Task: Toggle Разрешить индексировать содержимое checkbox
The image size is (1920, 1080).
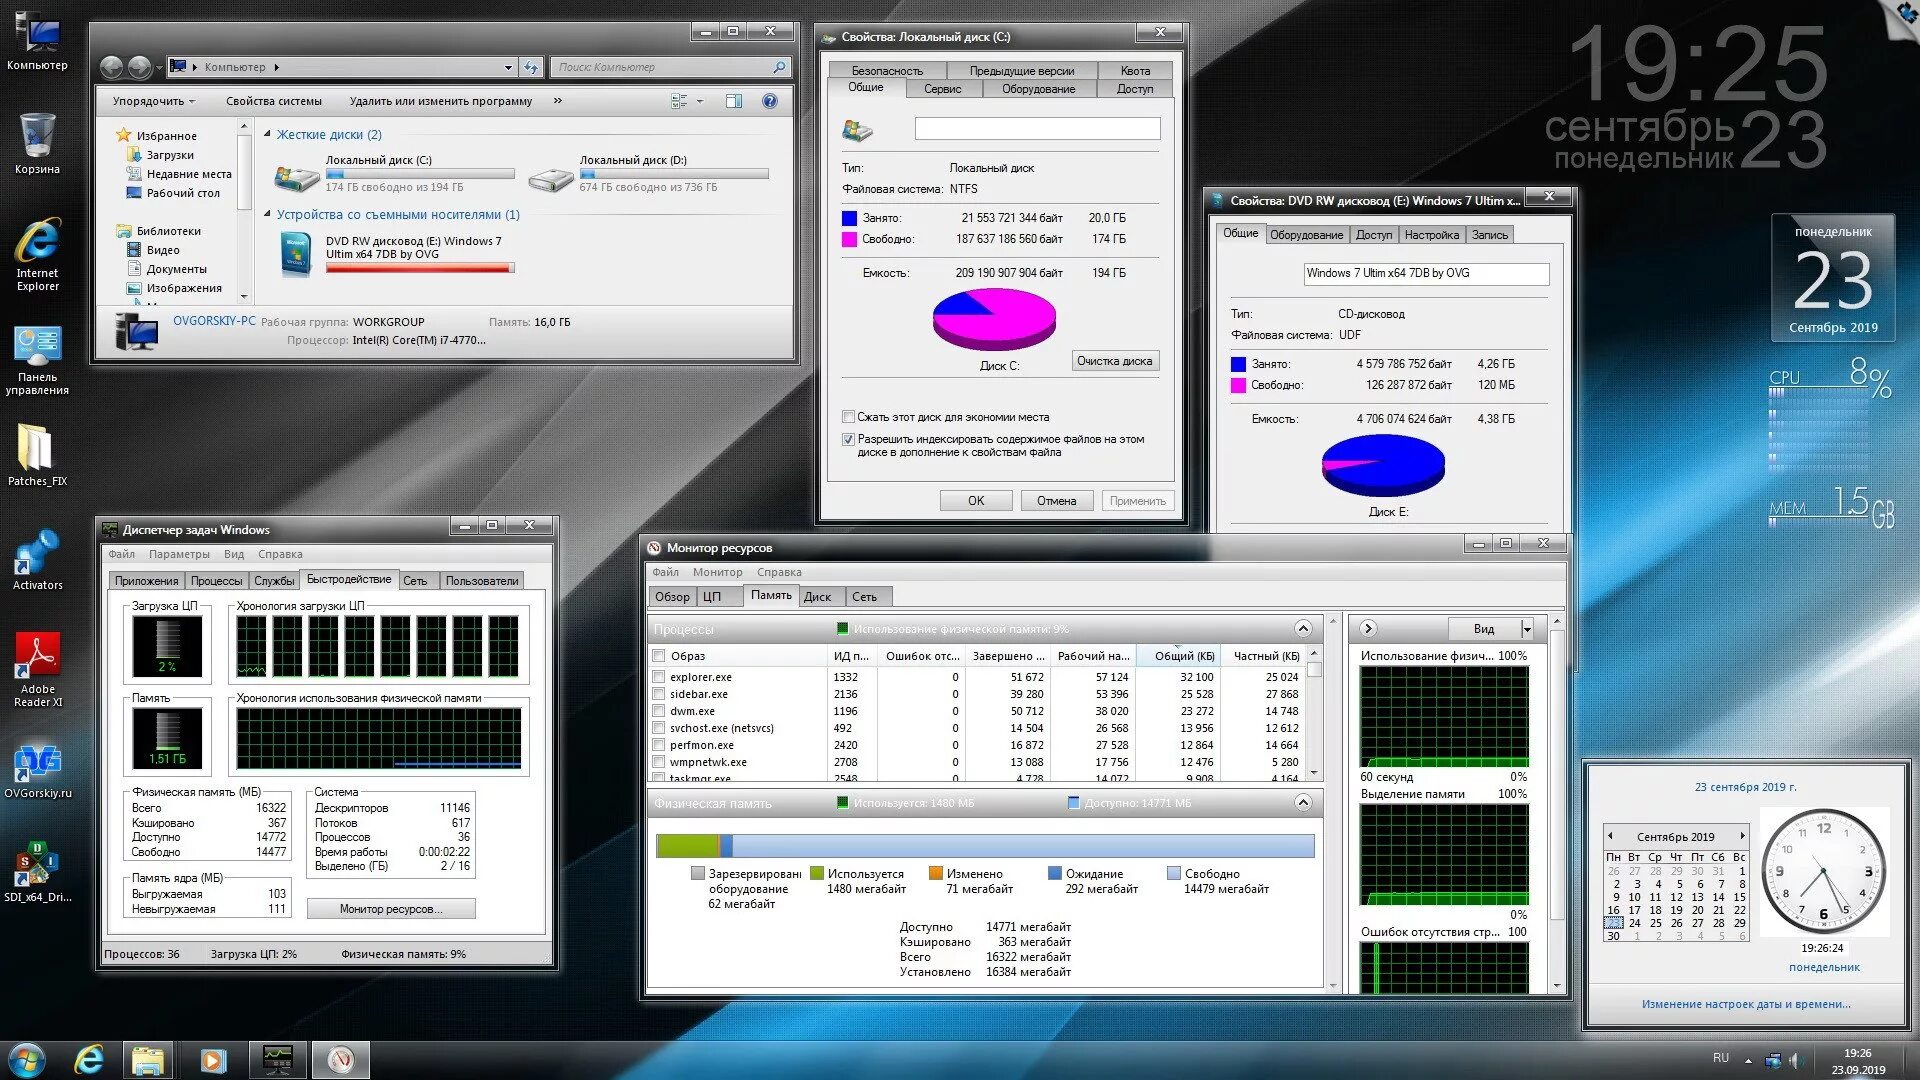Action: (848, 439)
